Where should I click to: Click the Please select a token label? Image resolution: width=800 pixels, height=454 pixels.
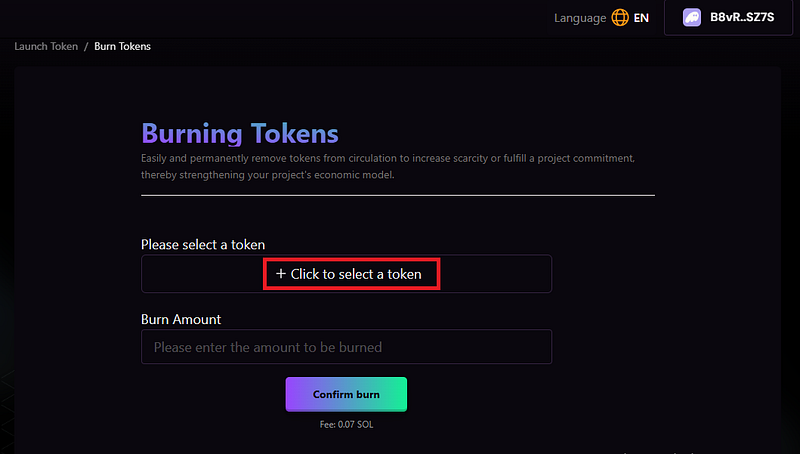(203, 244)
